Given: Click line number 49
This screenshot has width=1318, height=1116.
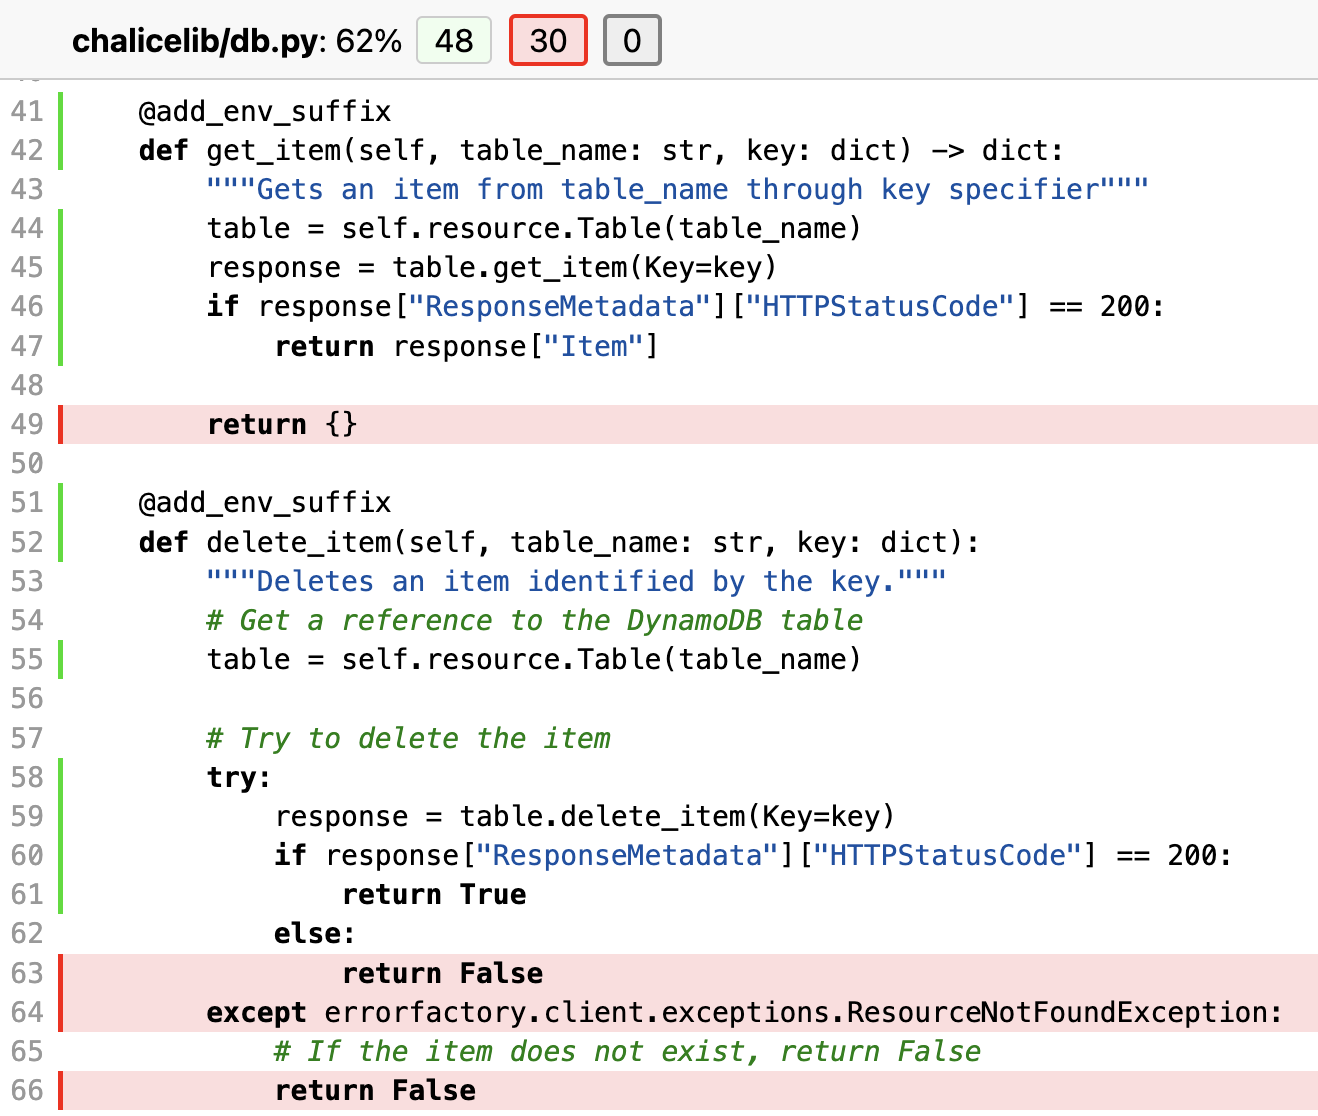Looking at the screenshot, I should 27,424.
